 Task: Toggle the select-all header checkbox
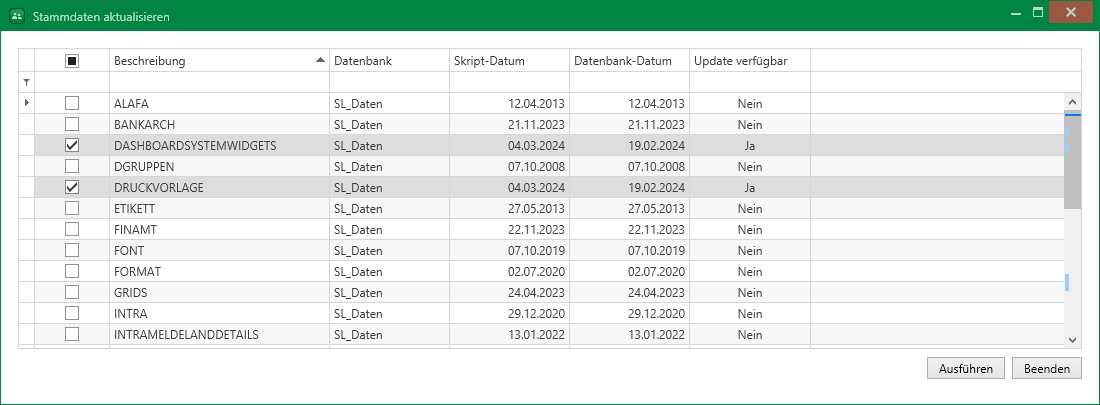pos(72,61)
